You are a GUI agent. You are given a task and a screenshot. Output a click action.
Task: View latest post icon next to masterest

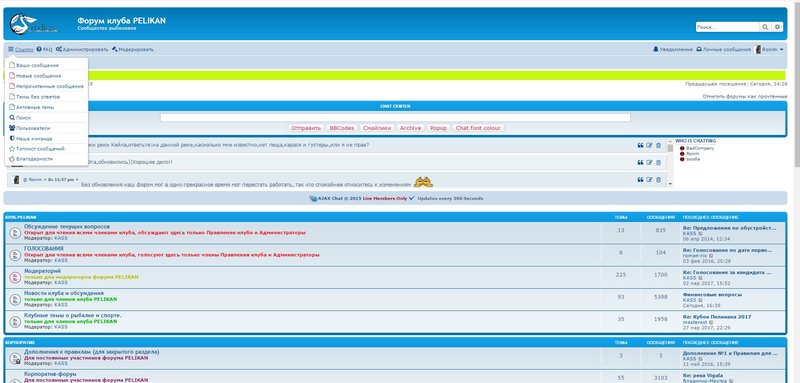(x=712, y=322)
